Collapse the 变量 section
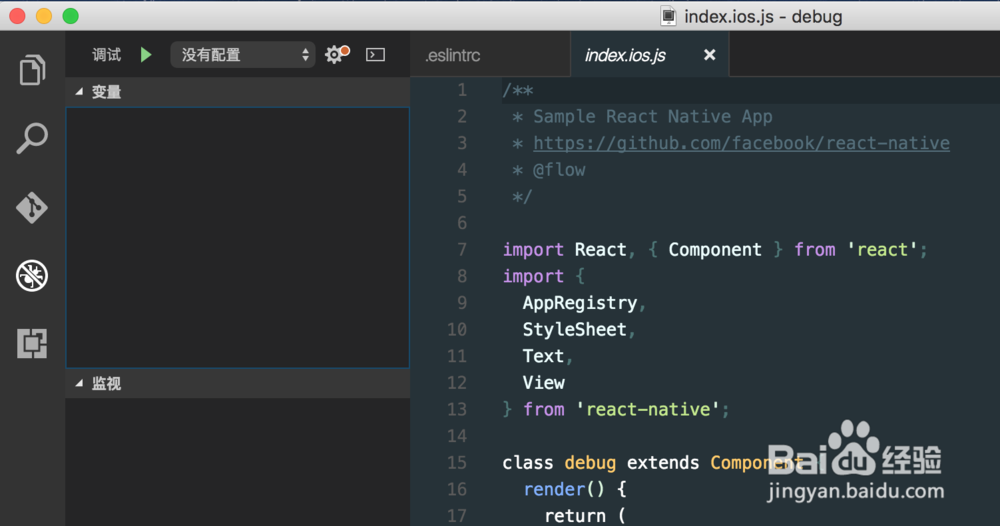 click(x=80, y=92)
